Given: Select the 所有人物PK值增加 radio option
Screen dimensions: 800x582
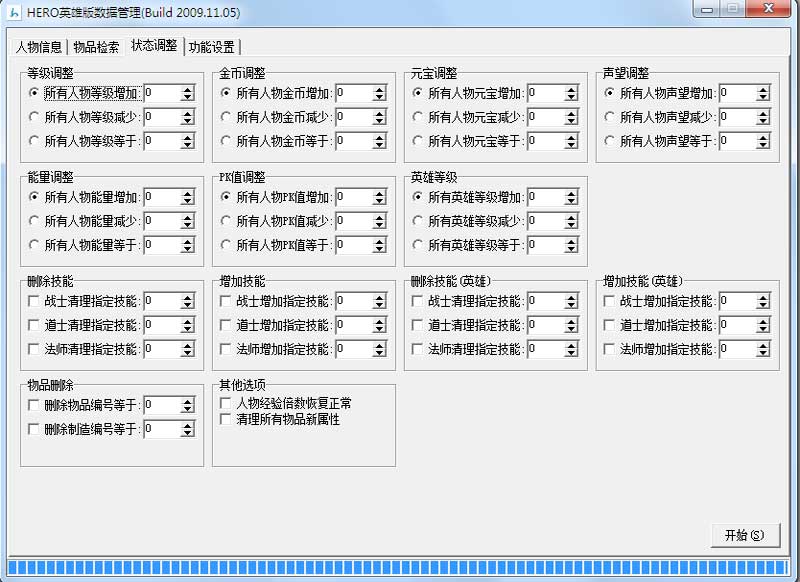Looking at the screenshot, I should tap(225, 198).
